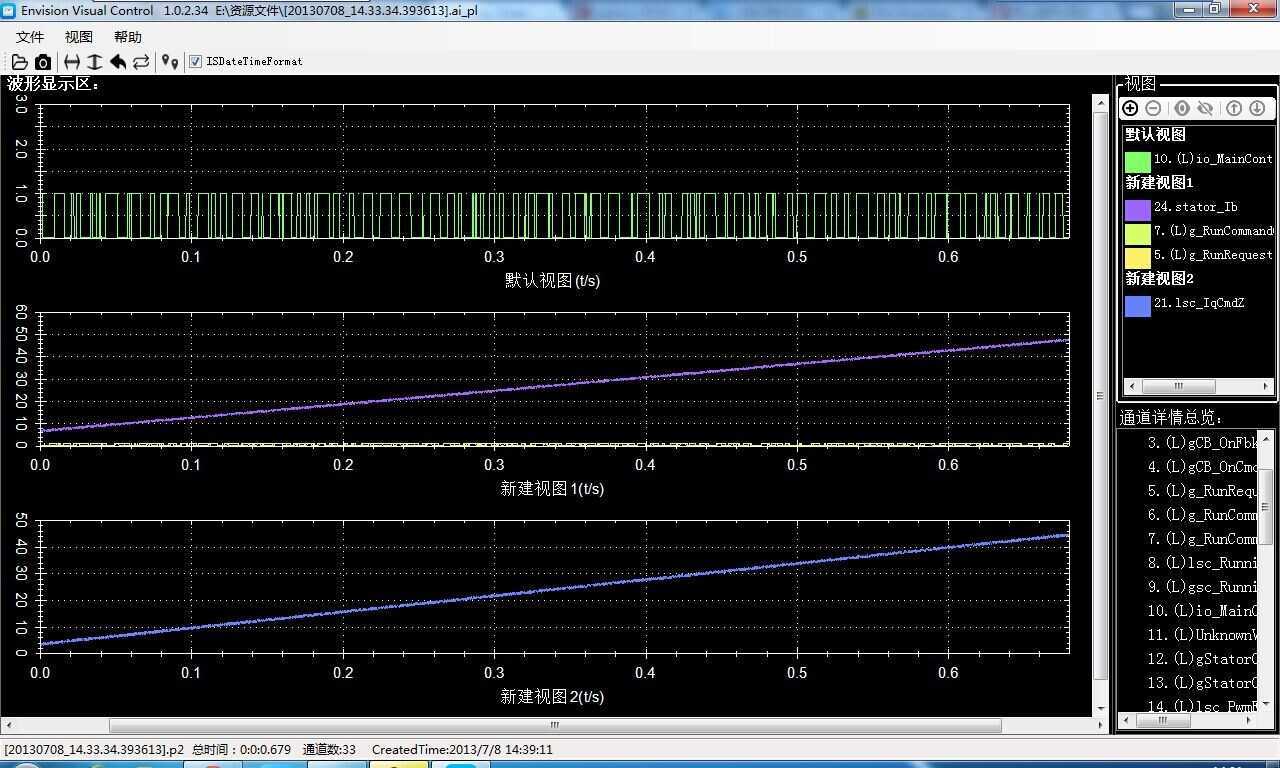Click the 新建视图2 waveform plot
1280x768 pixels.
(554, 586)
